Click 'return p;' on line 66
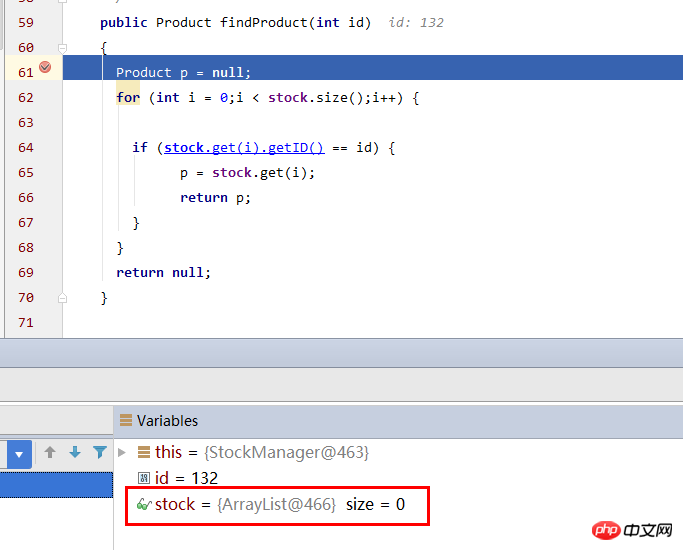This screenshot has height=550, width=683. pyautogui.click(x=216, y=198)
